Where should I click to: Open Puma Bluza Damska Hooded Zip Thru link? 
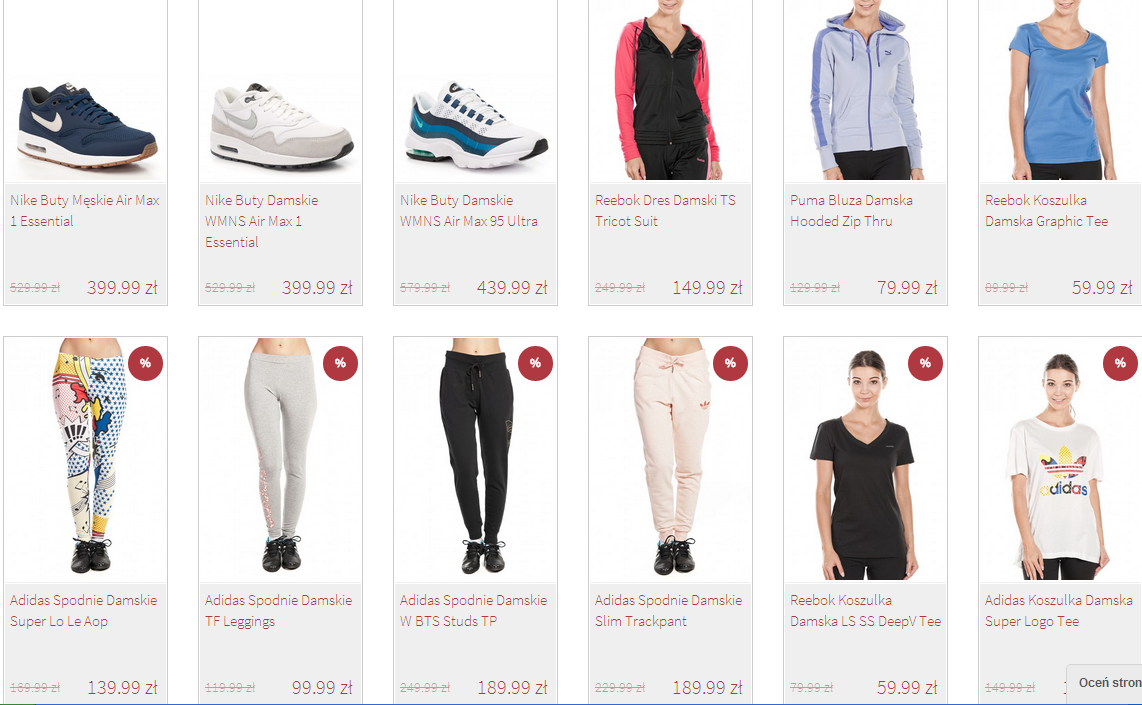(851, 210)
